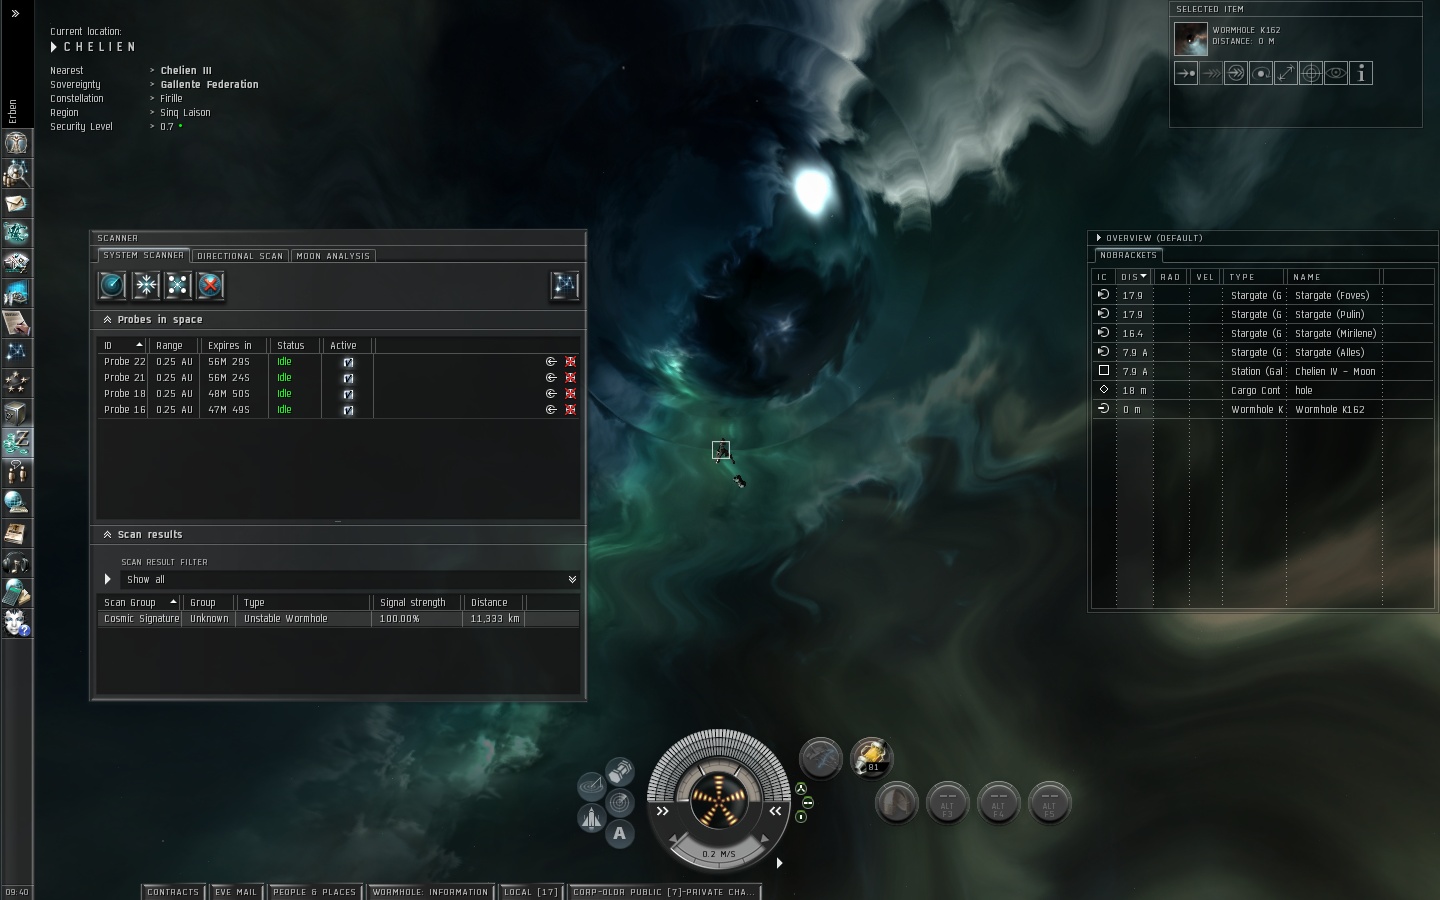Click the Sinq Laison region link
The height and width of the screenshot is (900, 1440).
(185, 113)
